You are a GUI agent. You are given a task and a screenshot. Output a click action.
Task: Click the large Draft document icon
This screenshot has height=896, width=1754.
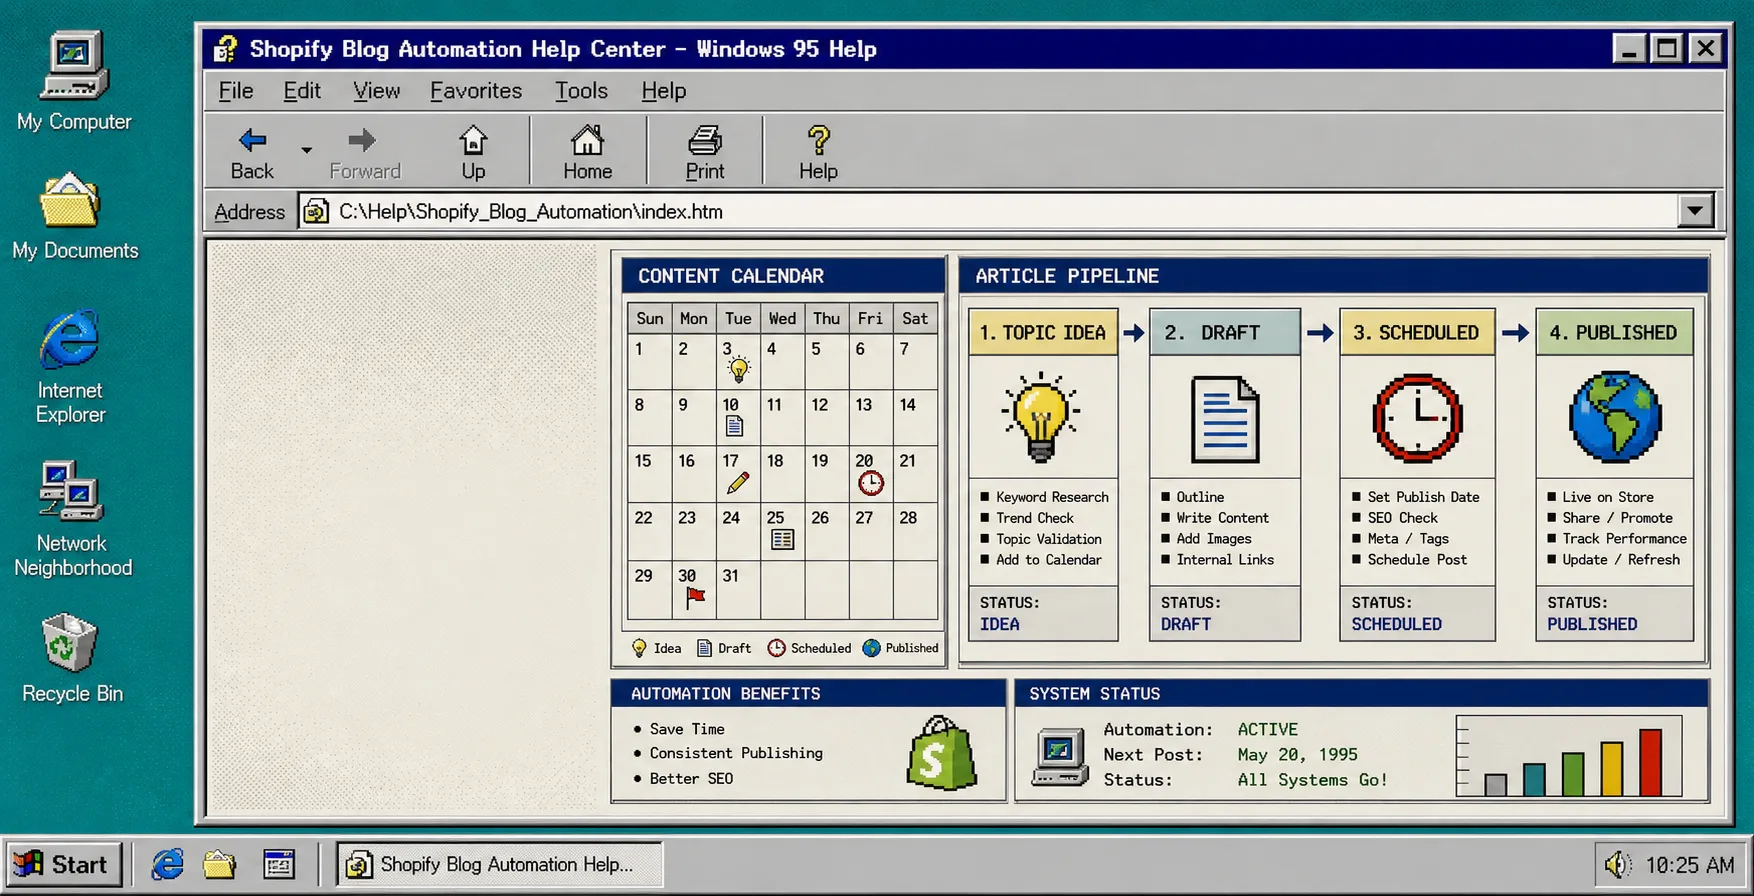[x=1225, y=419]
